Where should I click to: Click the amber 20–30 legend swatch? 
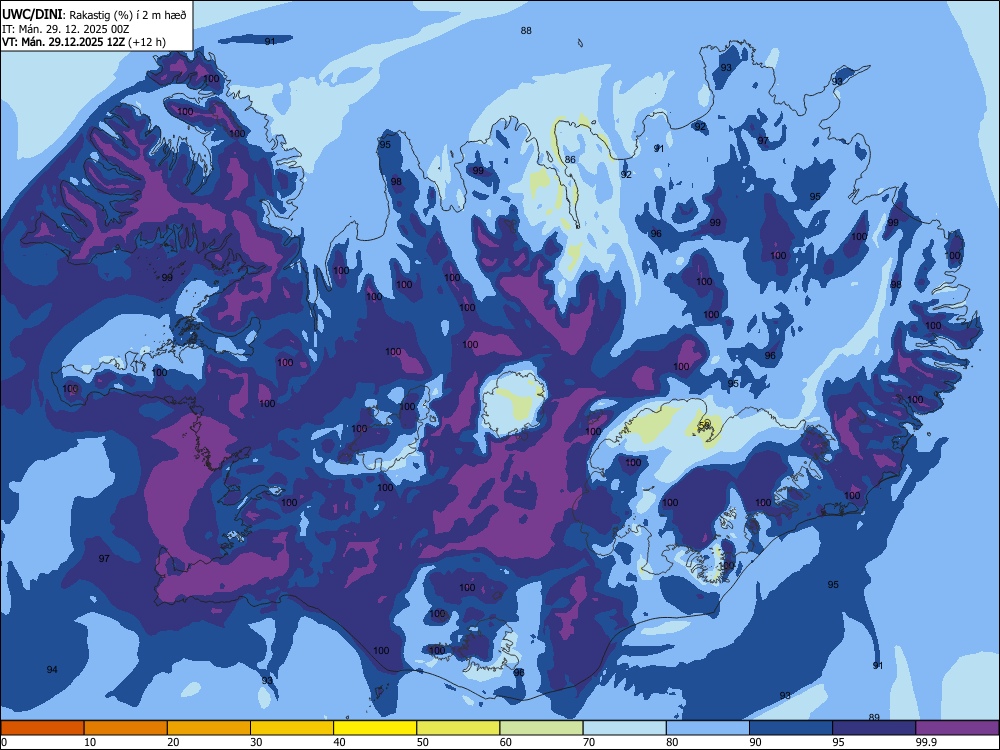point(209,728)
